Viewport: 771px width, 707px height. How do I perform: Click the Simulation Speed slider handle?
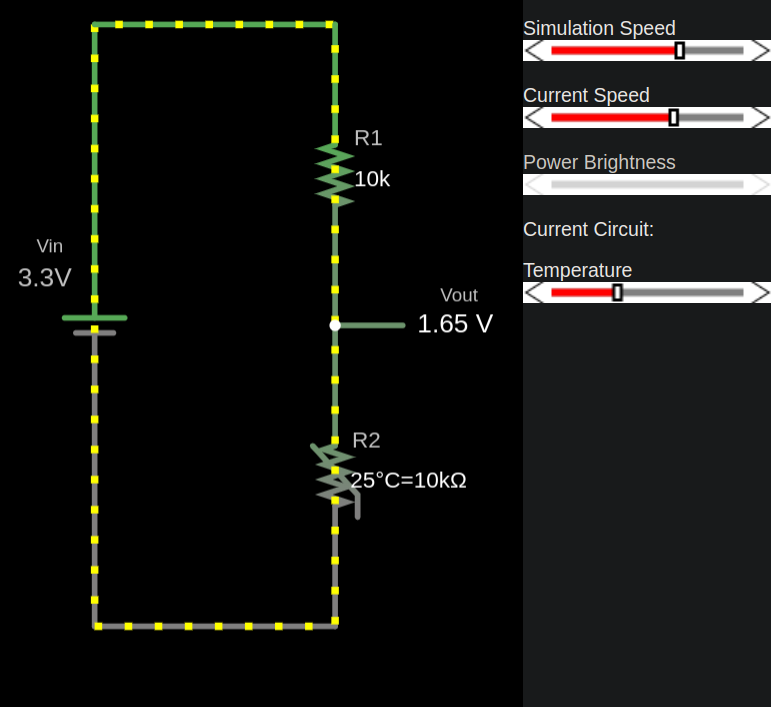coord(680,51)
